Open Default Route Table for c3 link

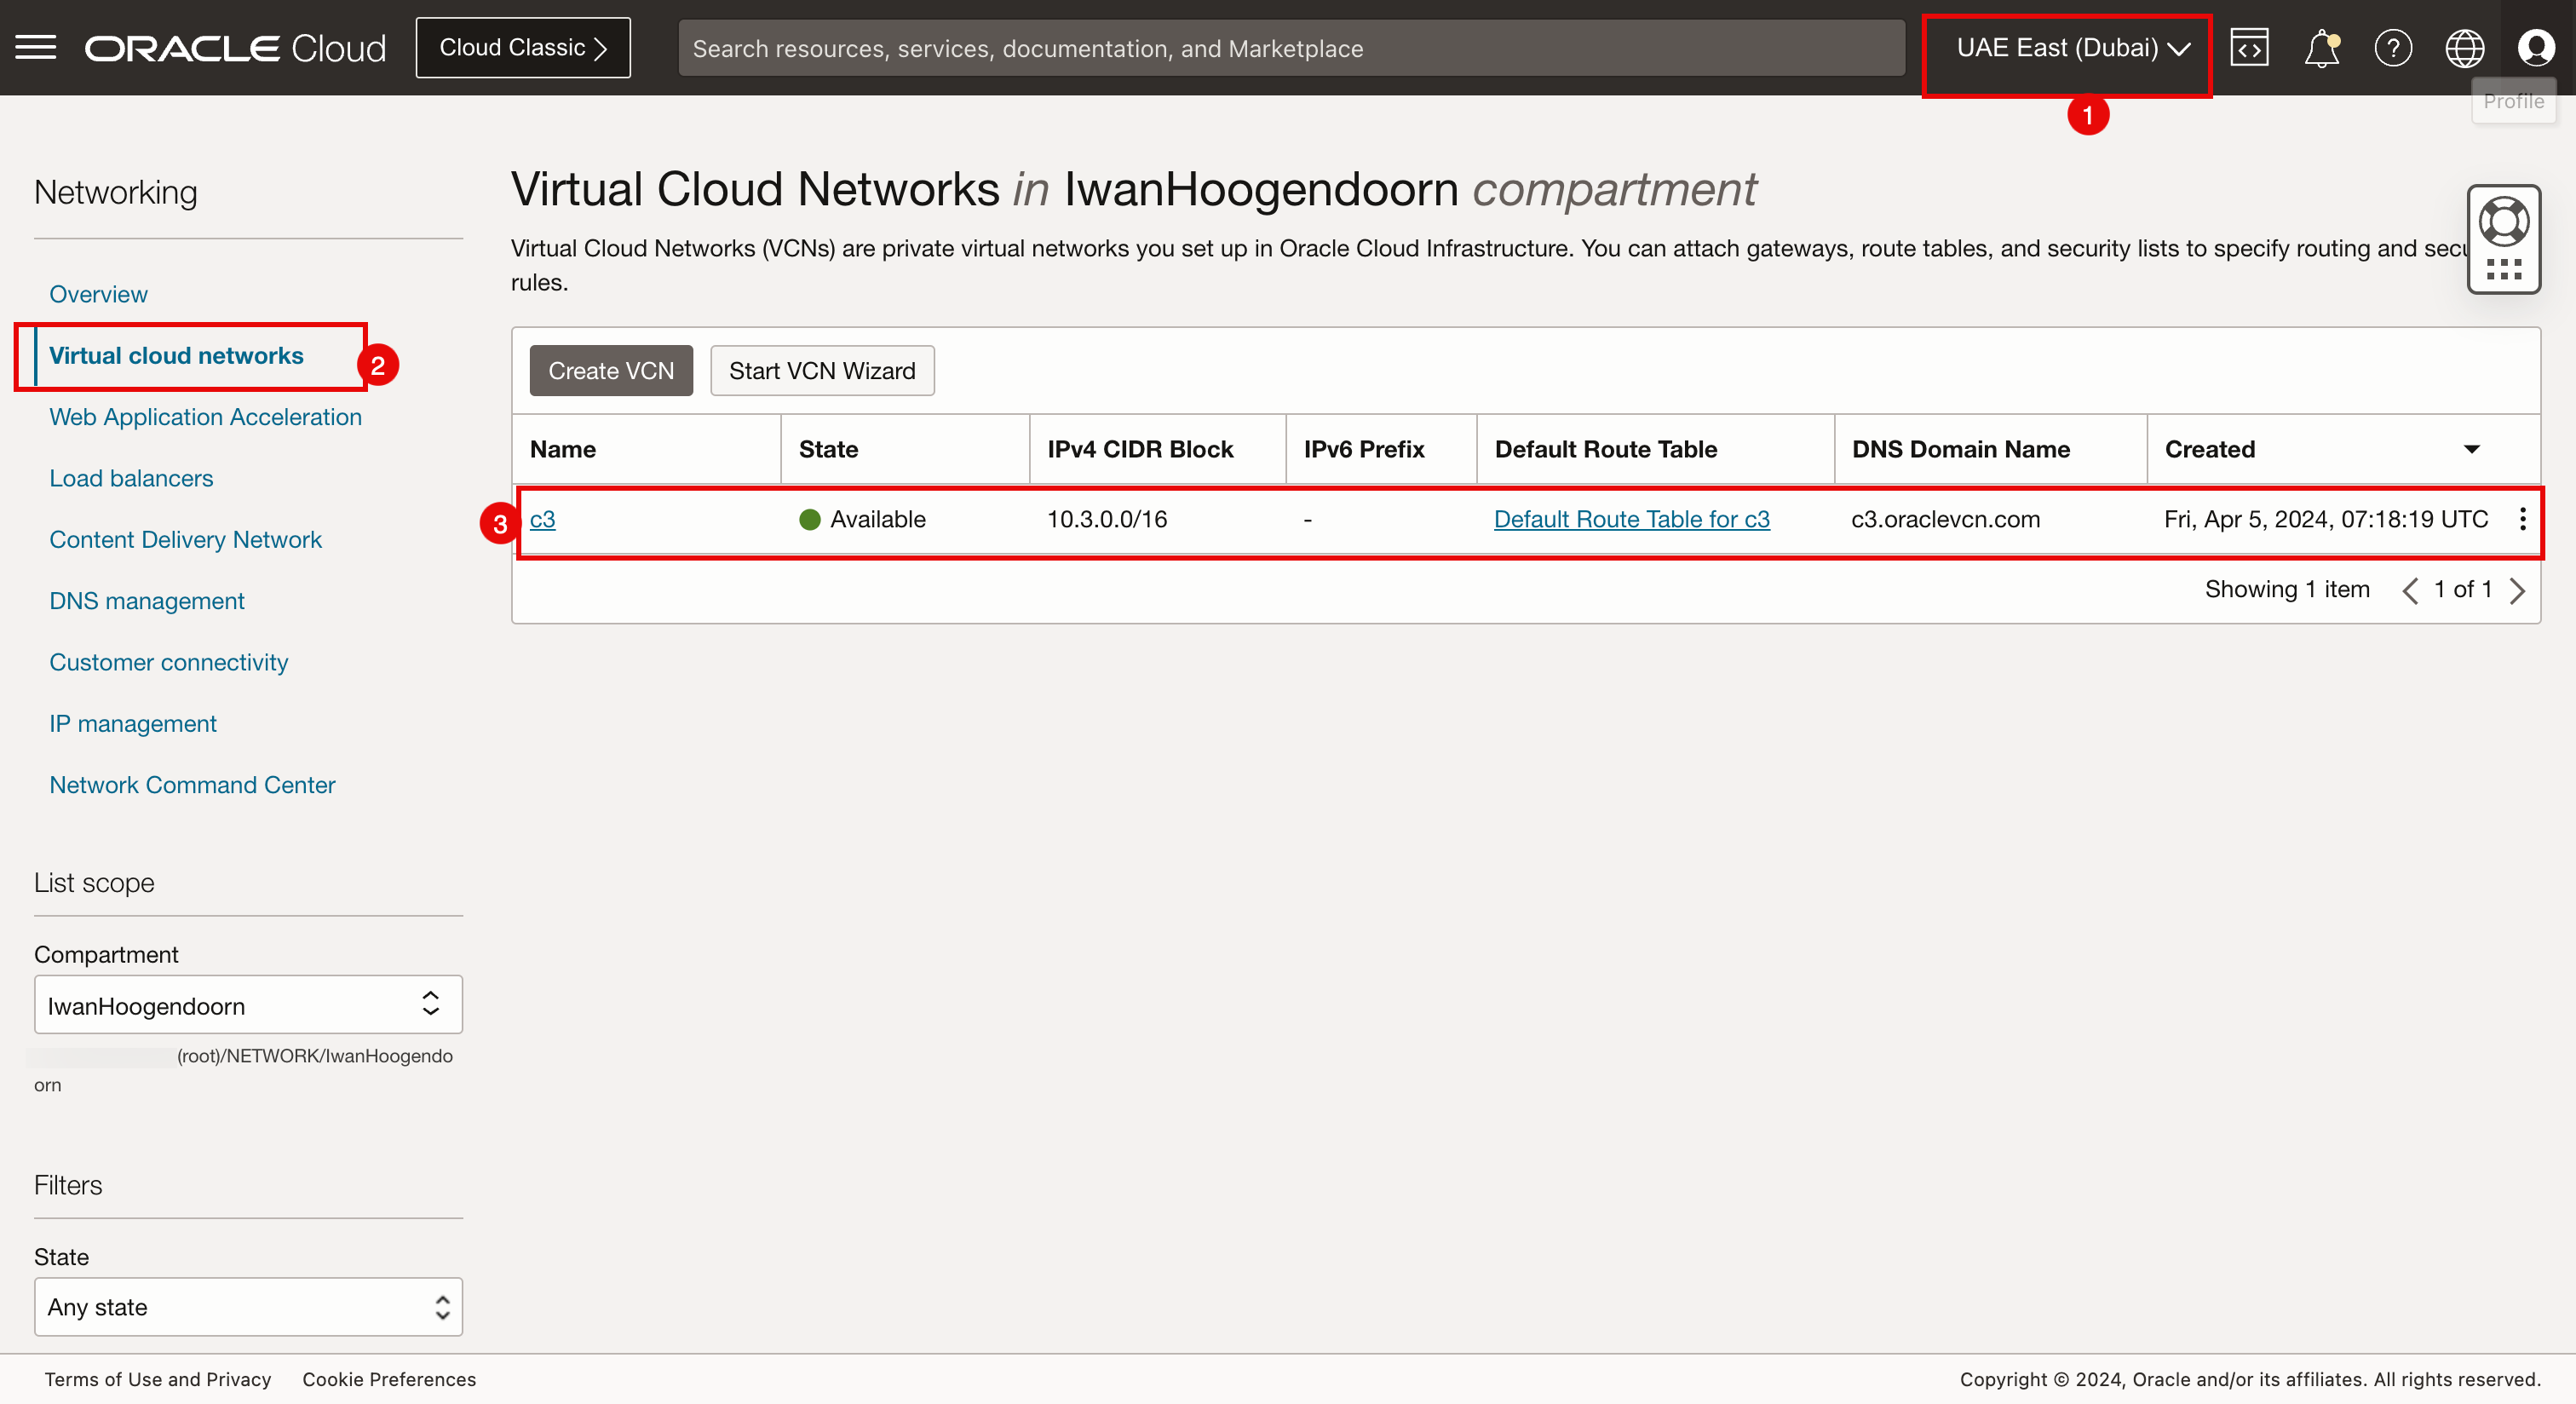click(x=1631, y=519)
